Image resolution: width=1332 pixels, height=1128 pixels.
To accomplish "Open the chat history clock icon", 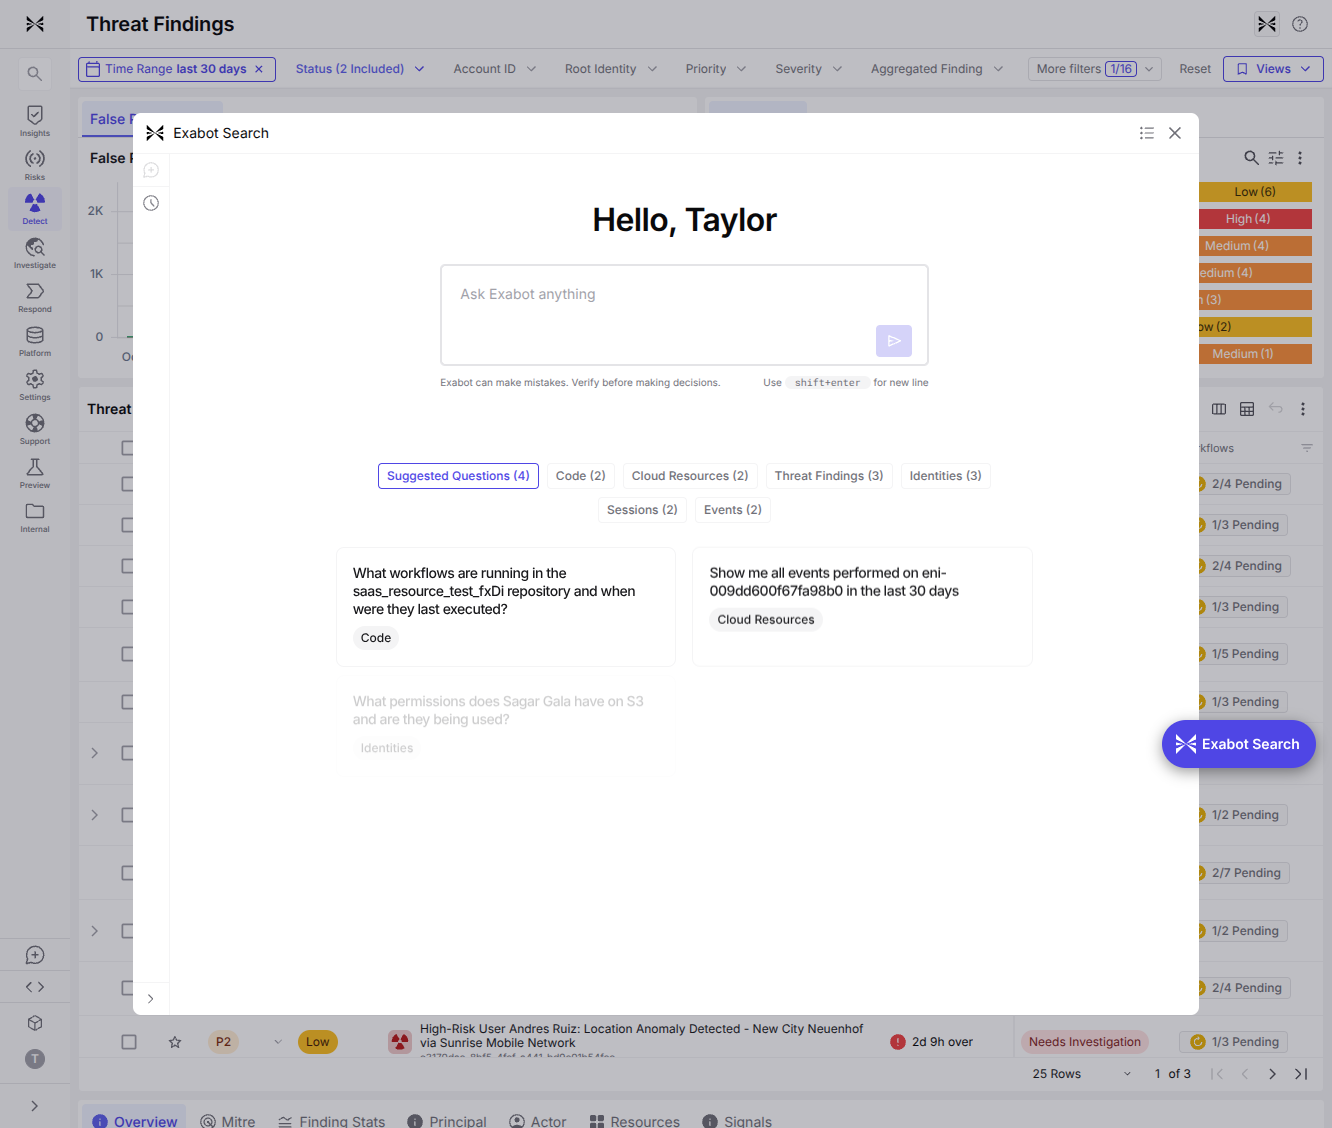I will pyautogui.click(x=151, y=203).
